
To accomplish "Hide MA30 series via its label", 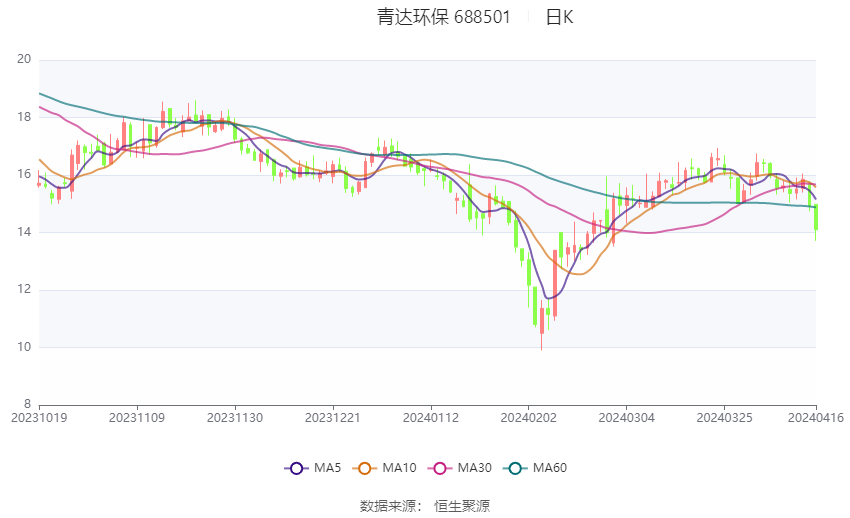I will pos(475,468).
